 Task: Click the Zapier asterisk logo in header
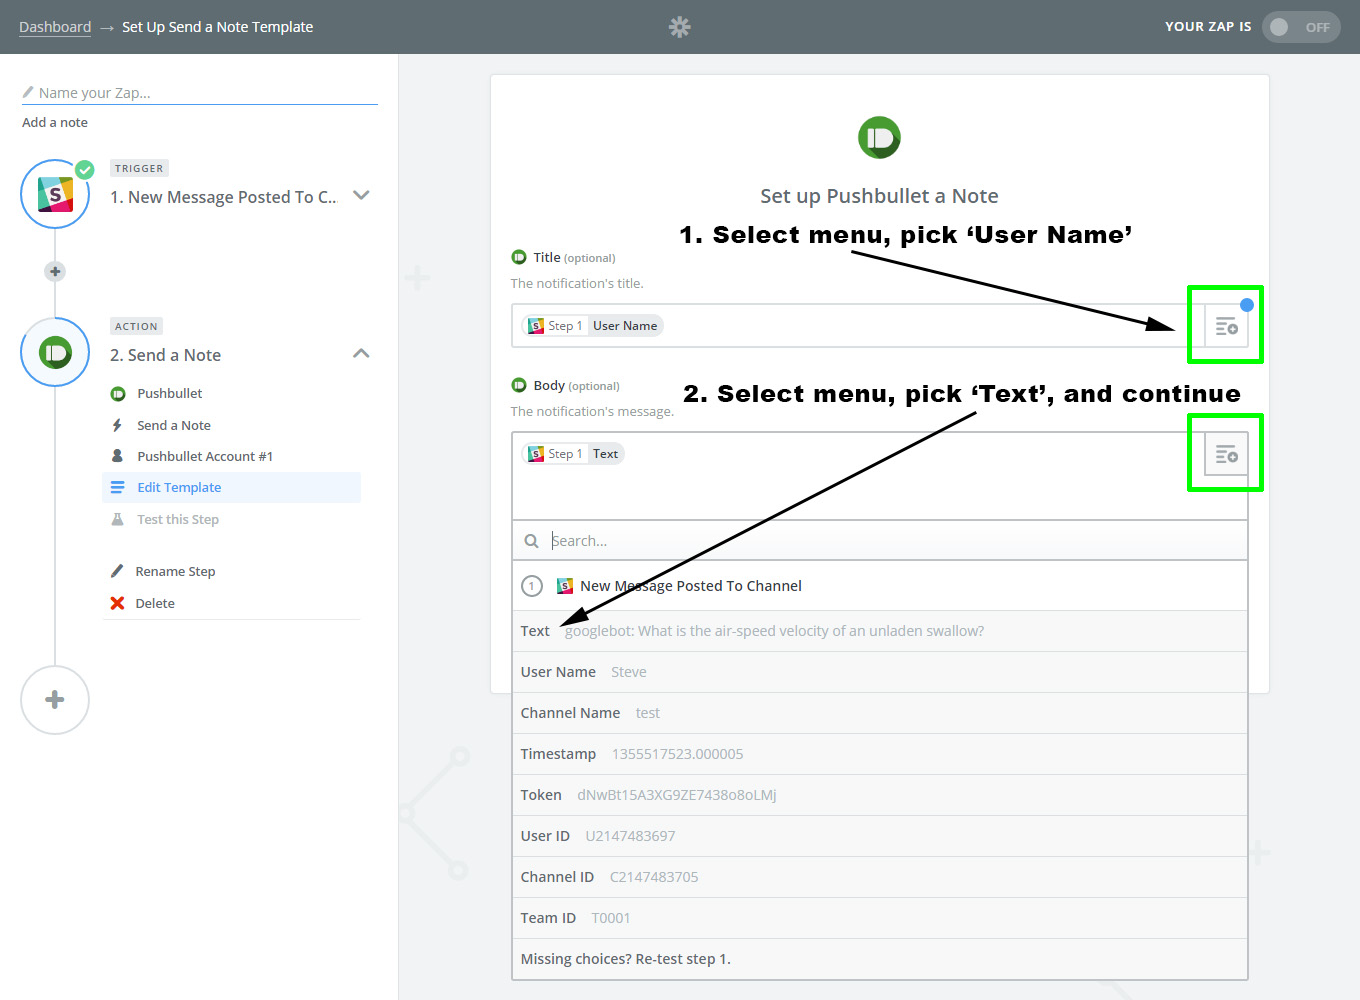[679, 27]
